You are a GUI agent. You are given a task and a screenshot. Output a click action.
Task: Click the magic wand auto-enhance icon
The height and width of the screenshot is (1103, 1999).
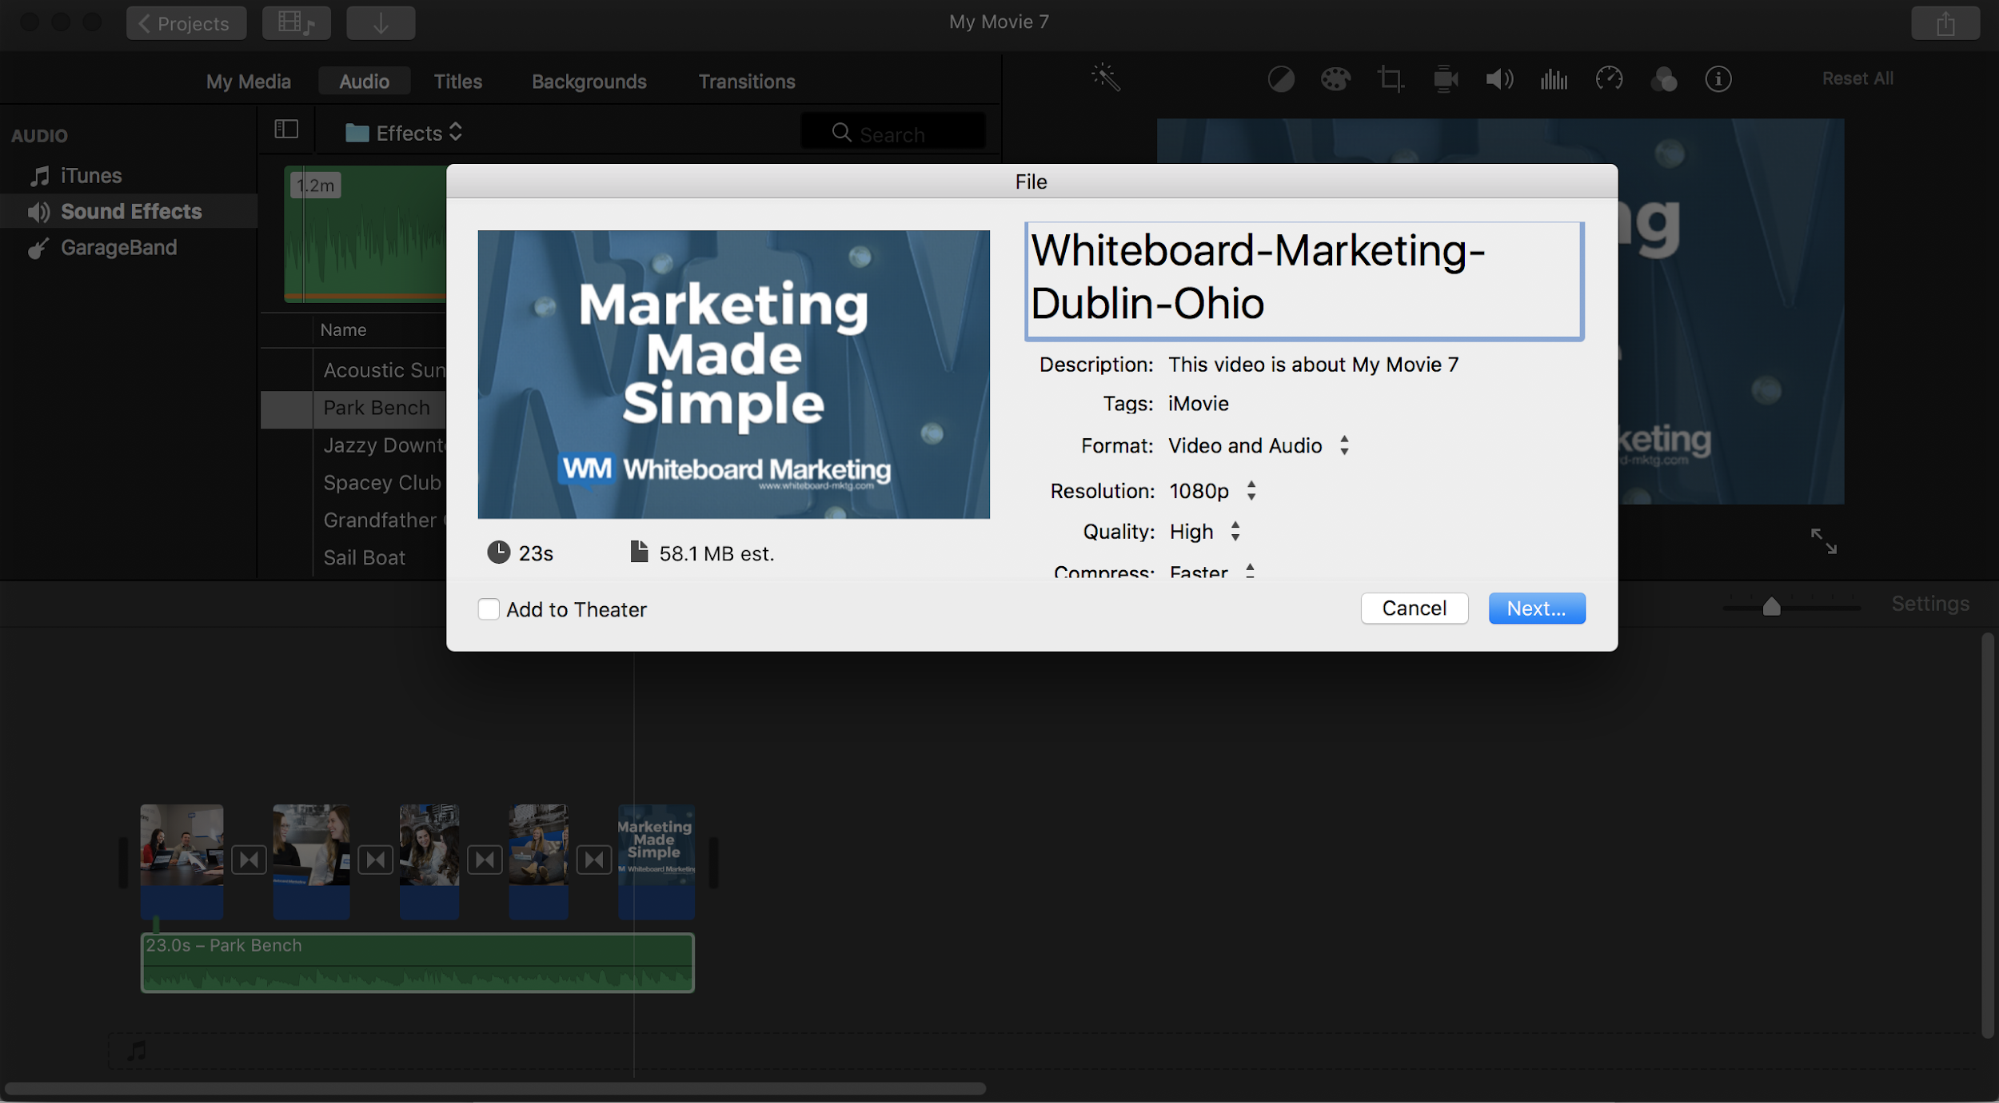[x=1105, y=78]
